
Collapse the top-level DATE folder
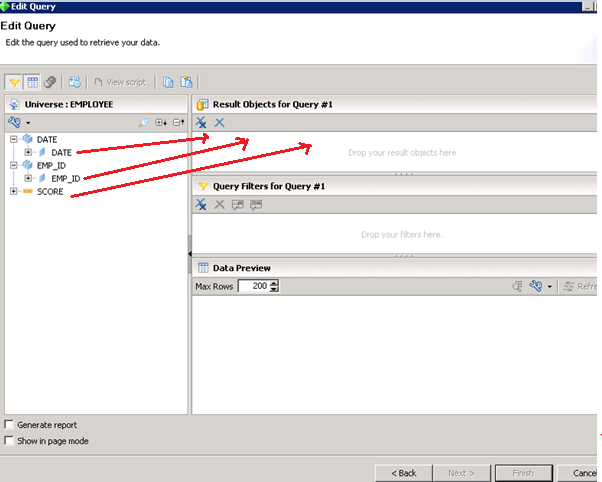pos(13,139)
